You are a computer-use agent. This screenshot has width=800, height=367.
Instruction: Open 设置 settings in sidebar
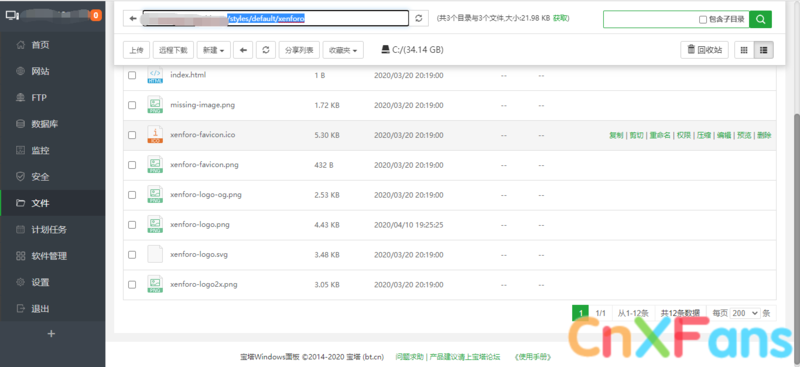tap(40, 282)
